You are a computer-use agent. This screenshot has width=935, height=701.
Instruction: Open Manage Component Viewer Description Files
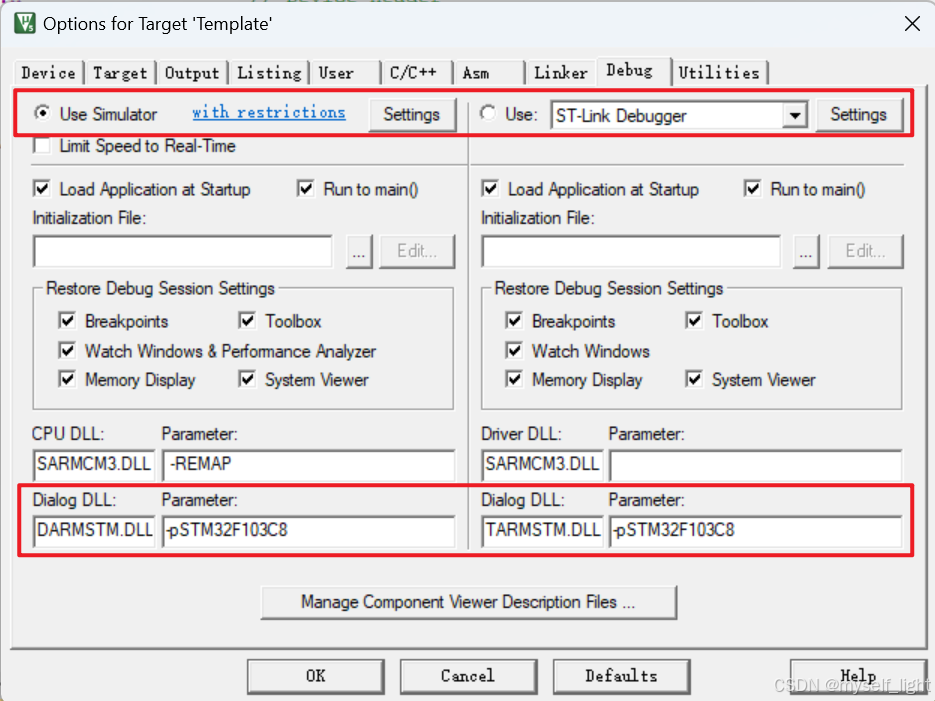click(469, 603)
